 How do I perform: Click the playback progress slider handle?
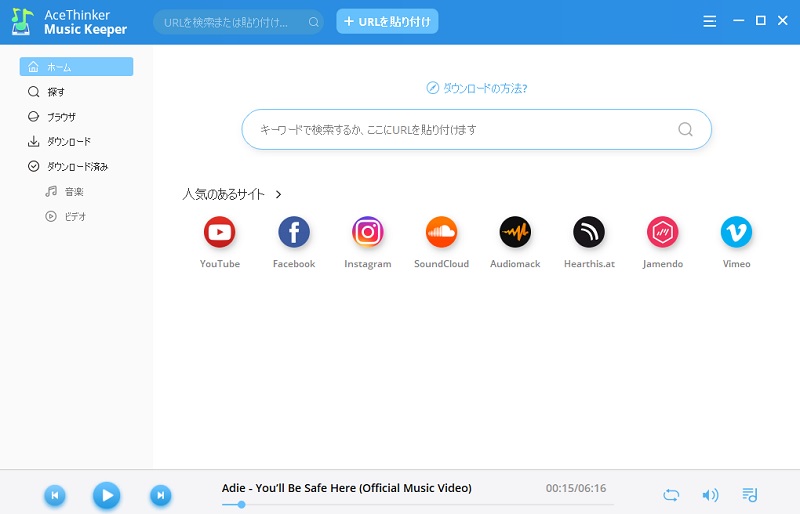coord(241,505)
